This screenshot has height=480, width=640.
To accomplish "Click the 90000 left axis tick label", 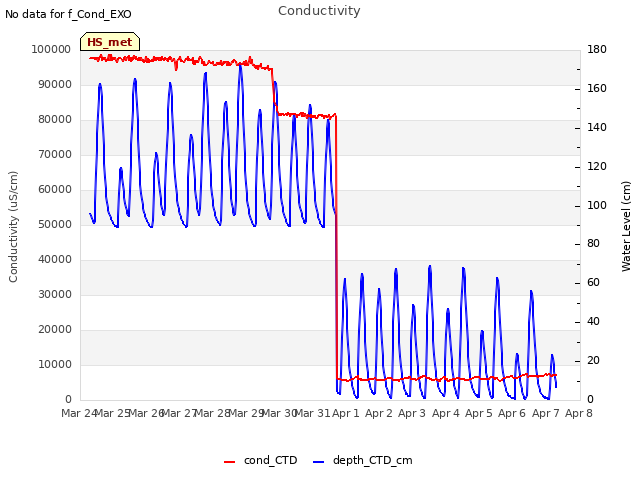I will (x=55, y=84).
